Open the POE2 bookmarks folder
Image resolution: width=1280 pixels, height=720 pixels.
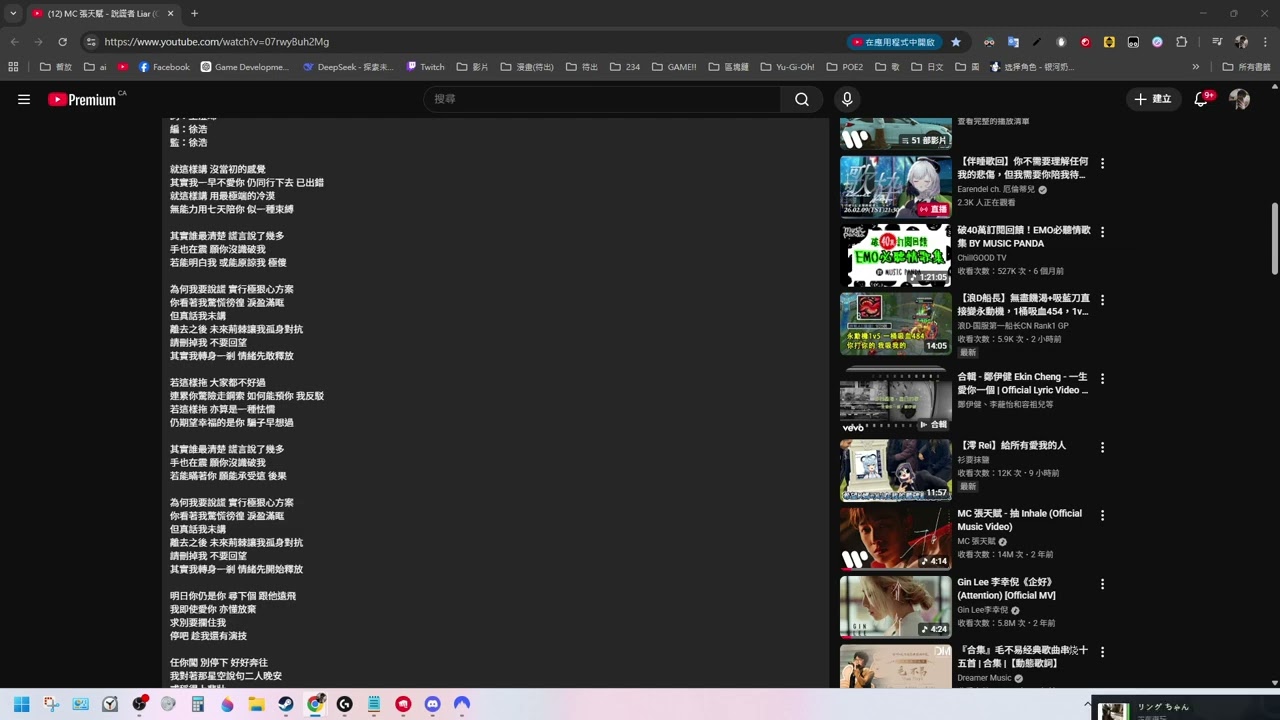(844, 67)
